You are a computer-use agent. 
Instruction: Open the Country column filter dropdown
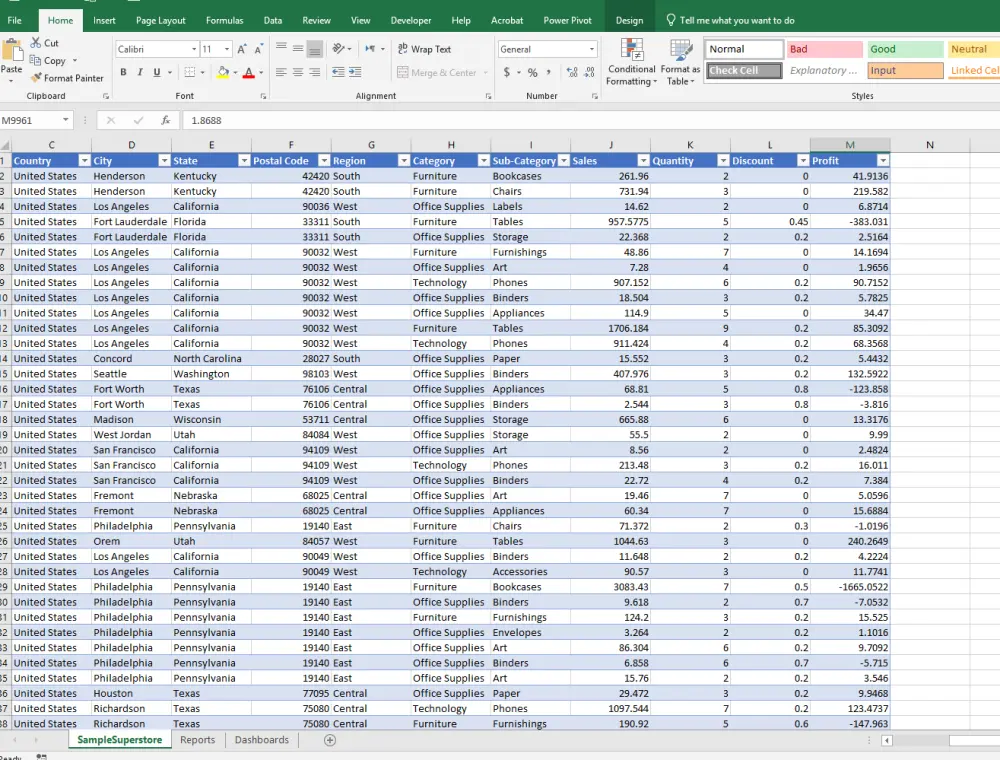click(84, 161)
